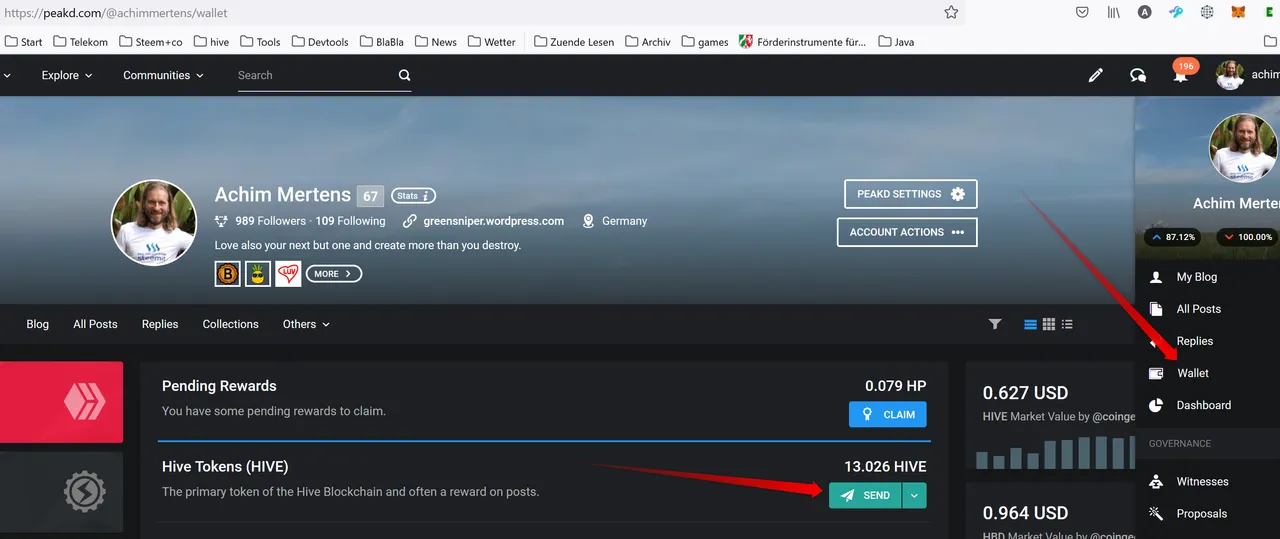Viewport: 1280px width, 539px height.
Task: Open Witnesses in governance menu
Action: click(1202, 481)
